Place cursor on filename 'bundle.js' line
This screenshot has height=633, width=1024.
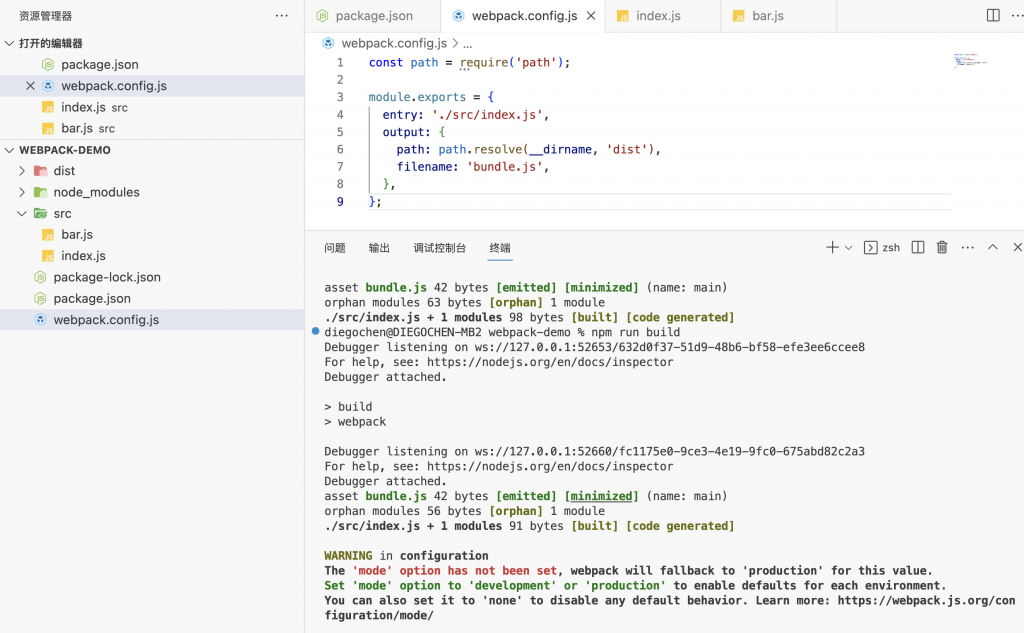(x=472, y=167)
